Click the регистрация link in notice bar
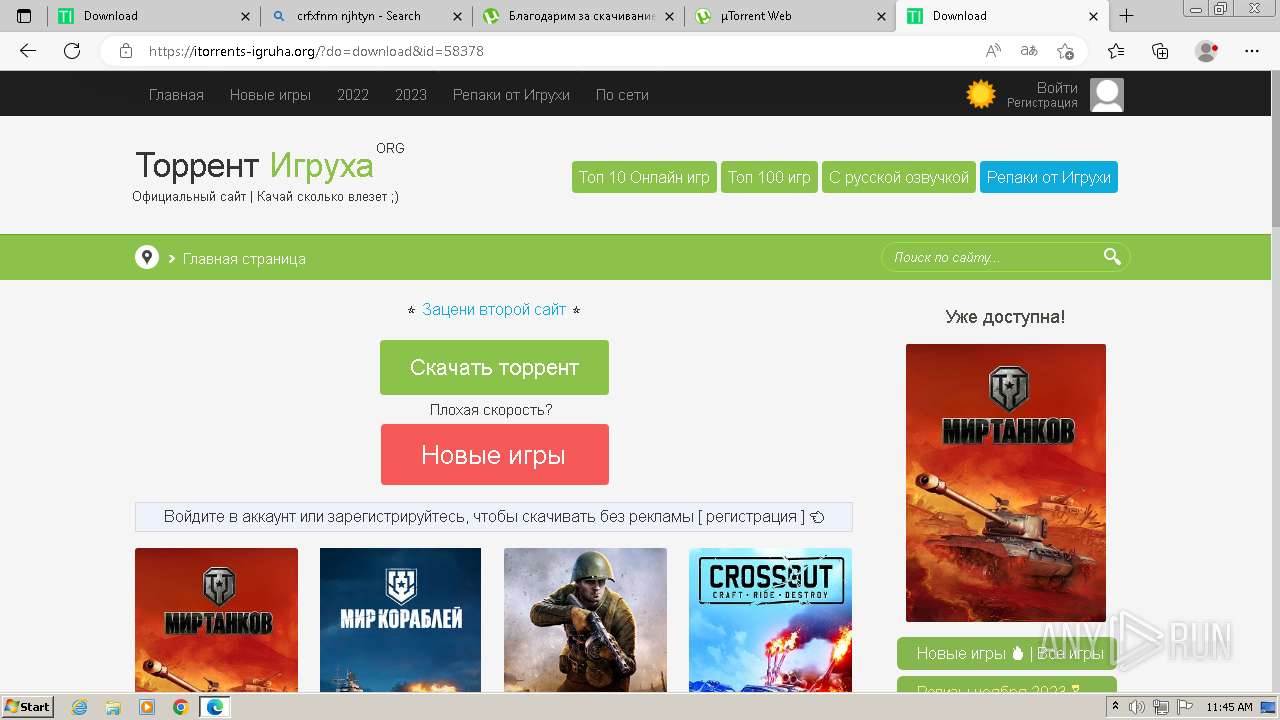The height and width of the screenshot is (720, 1280). click(x=751, y=517)
